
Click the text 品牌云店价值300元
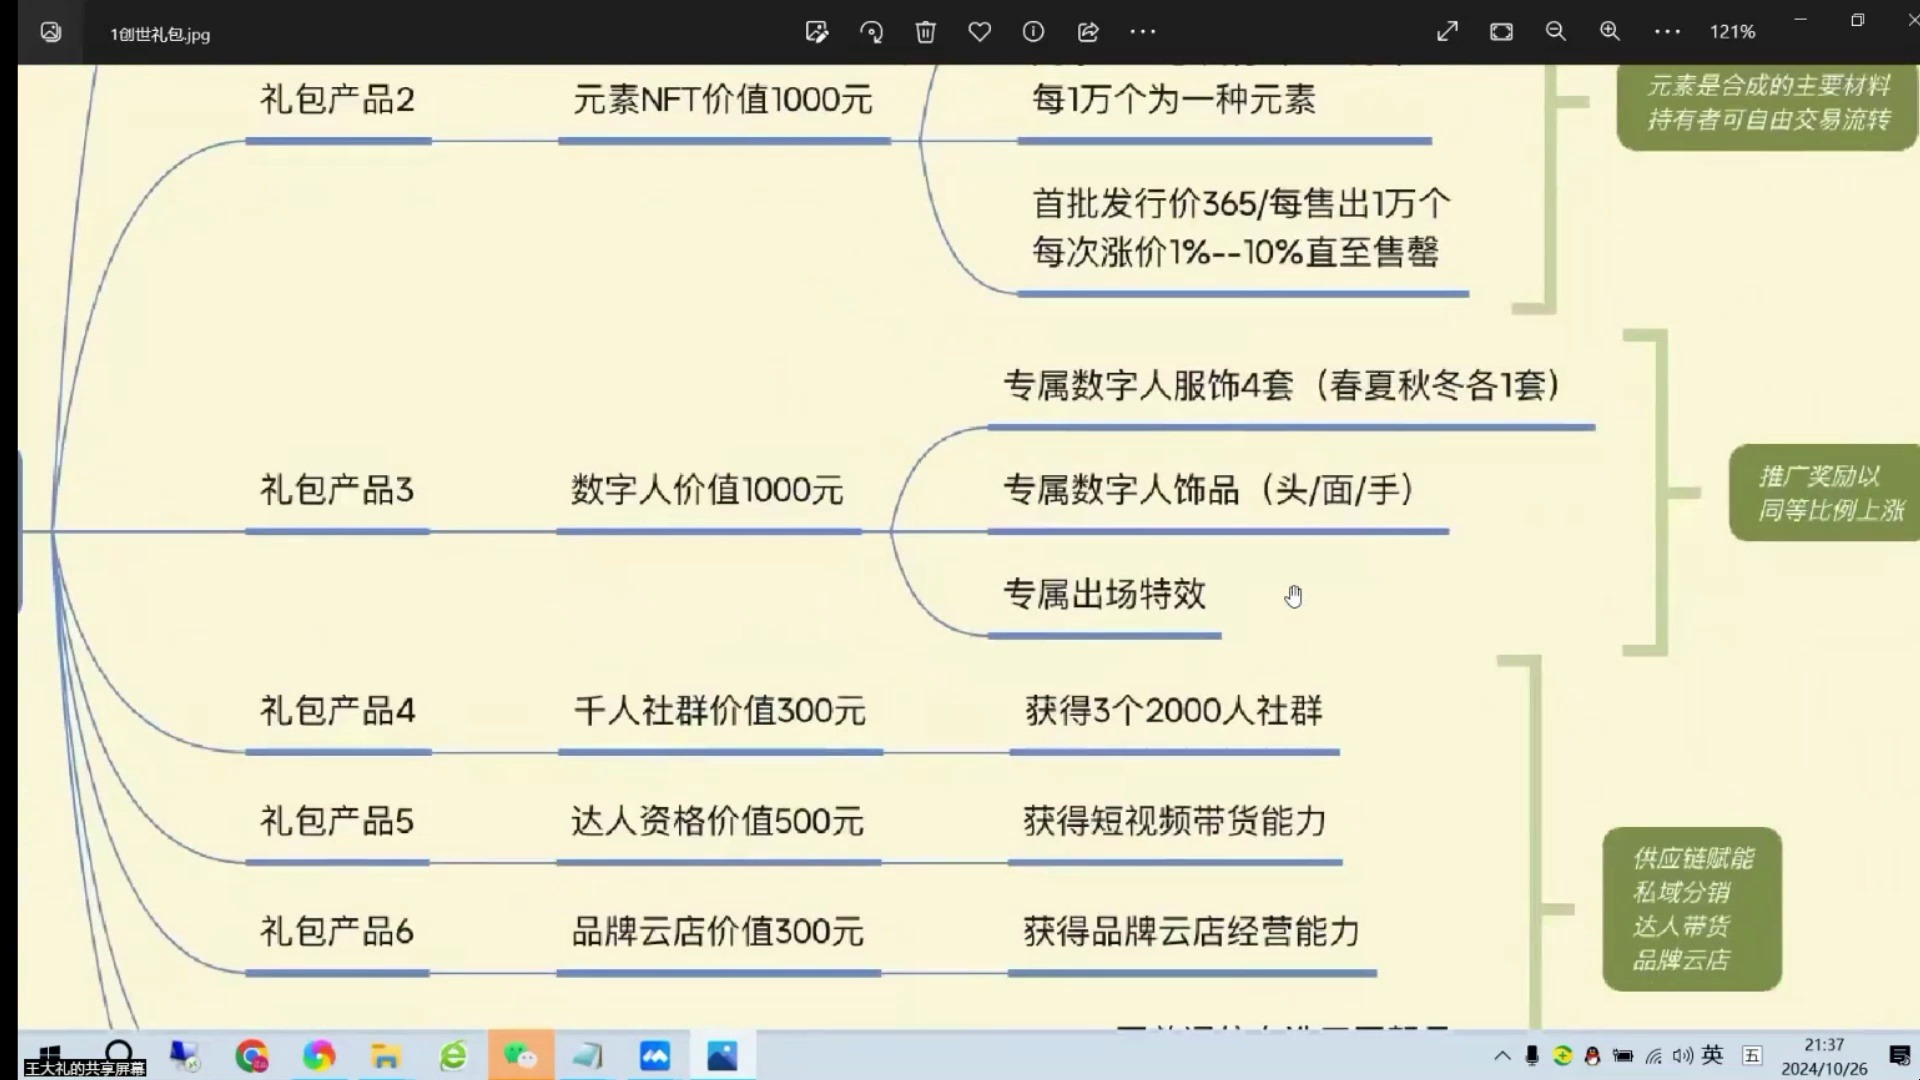pyautogui.click(x=717, y=932)
